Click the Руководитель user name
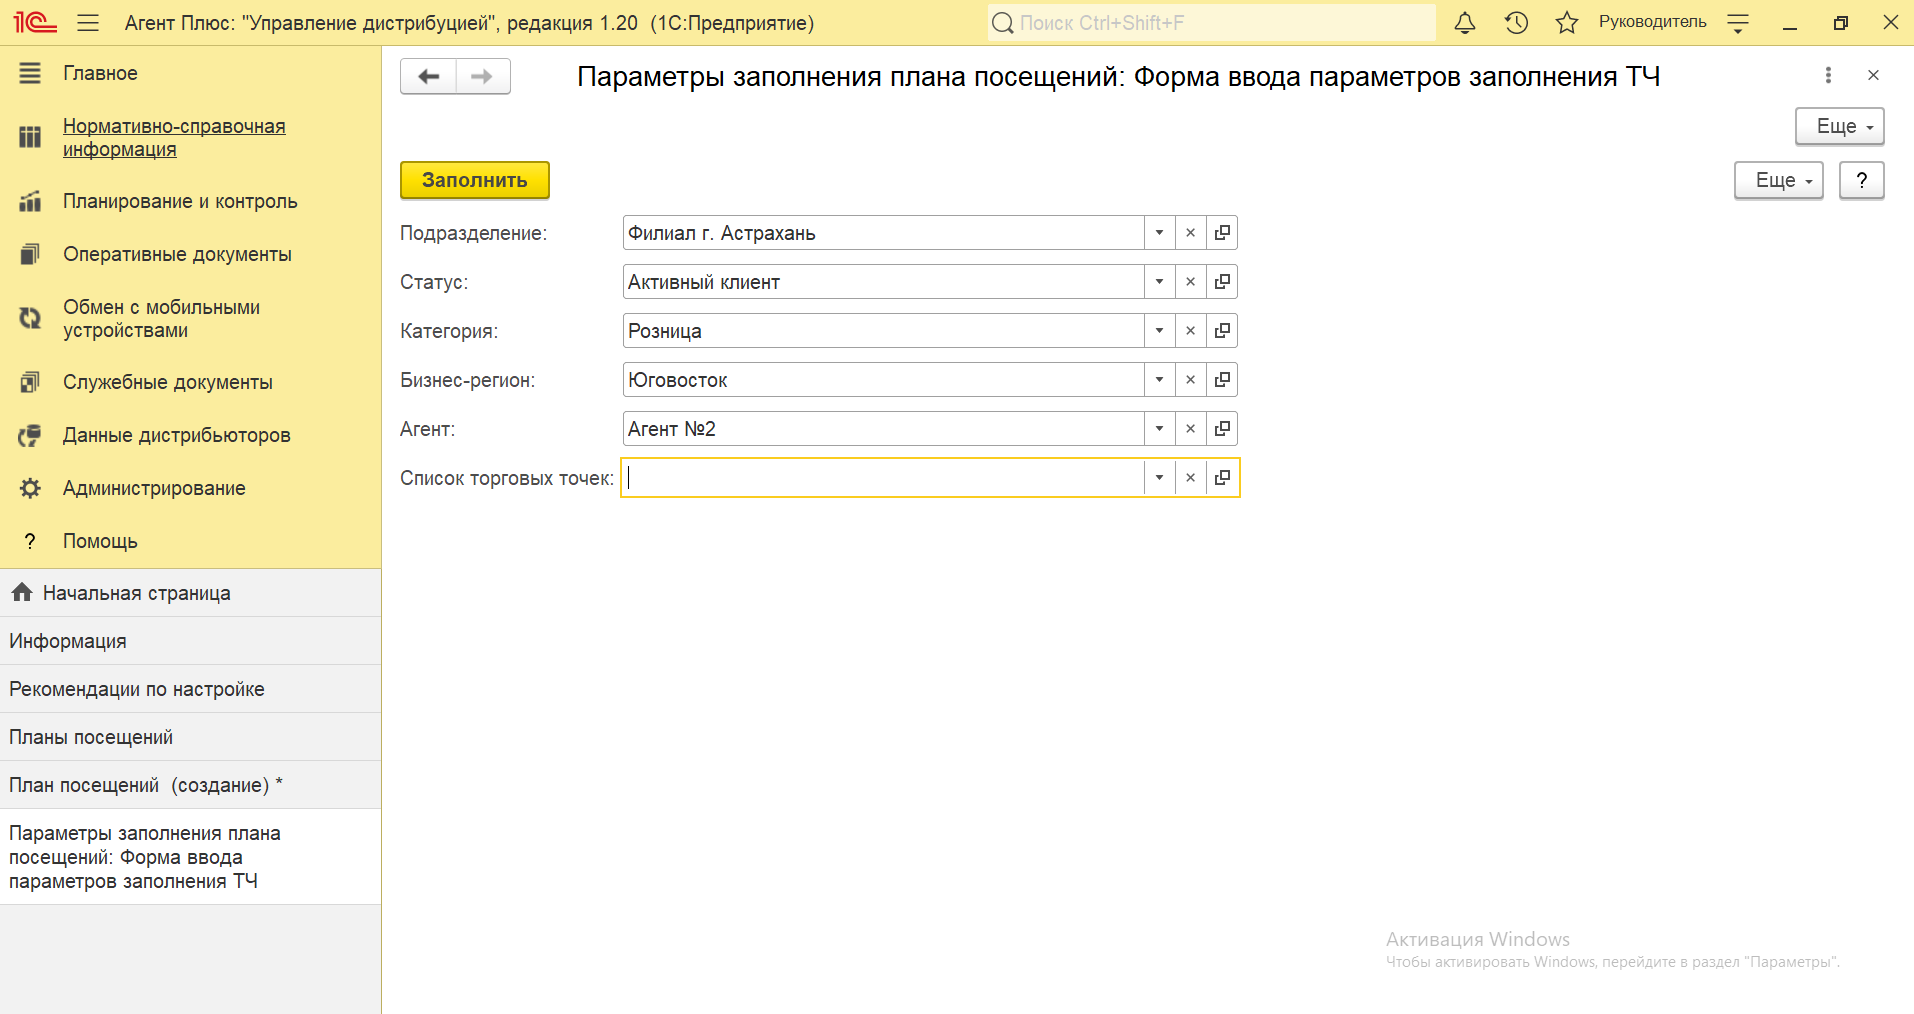The width and height of the screenshot is (1914, 1014). 1652,22
